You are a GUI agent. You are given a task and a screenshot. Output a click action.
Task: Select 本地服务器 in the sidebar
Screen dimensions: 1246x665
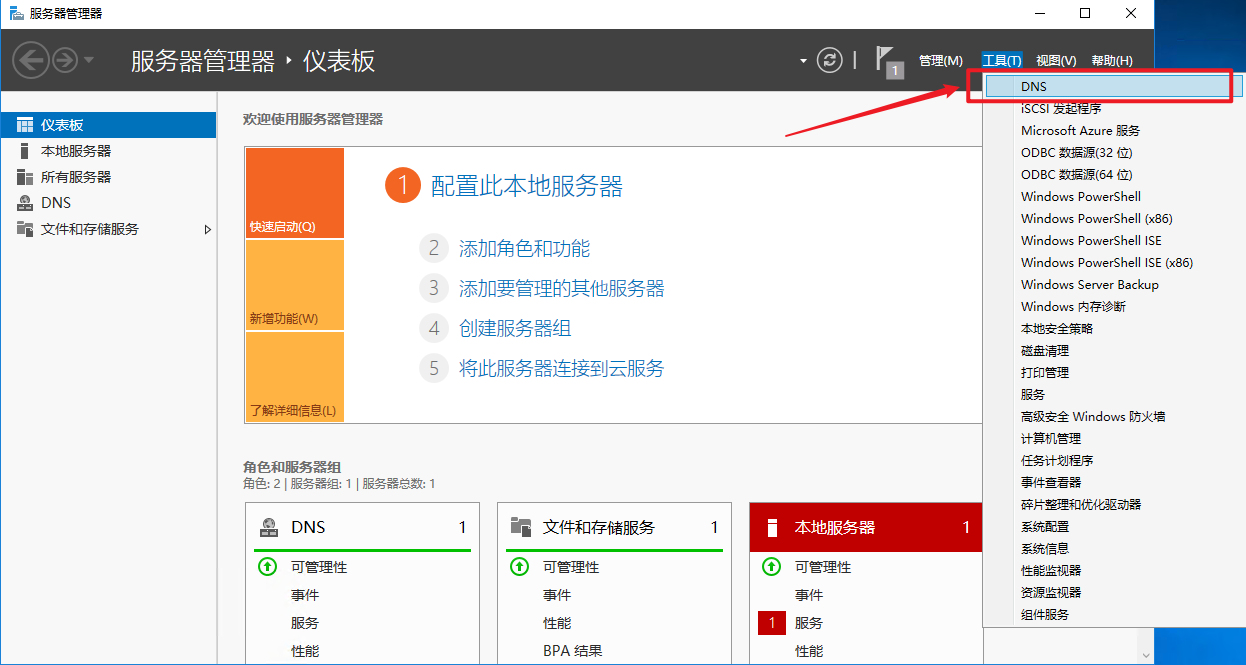108,151
